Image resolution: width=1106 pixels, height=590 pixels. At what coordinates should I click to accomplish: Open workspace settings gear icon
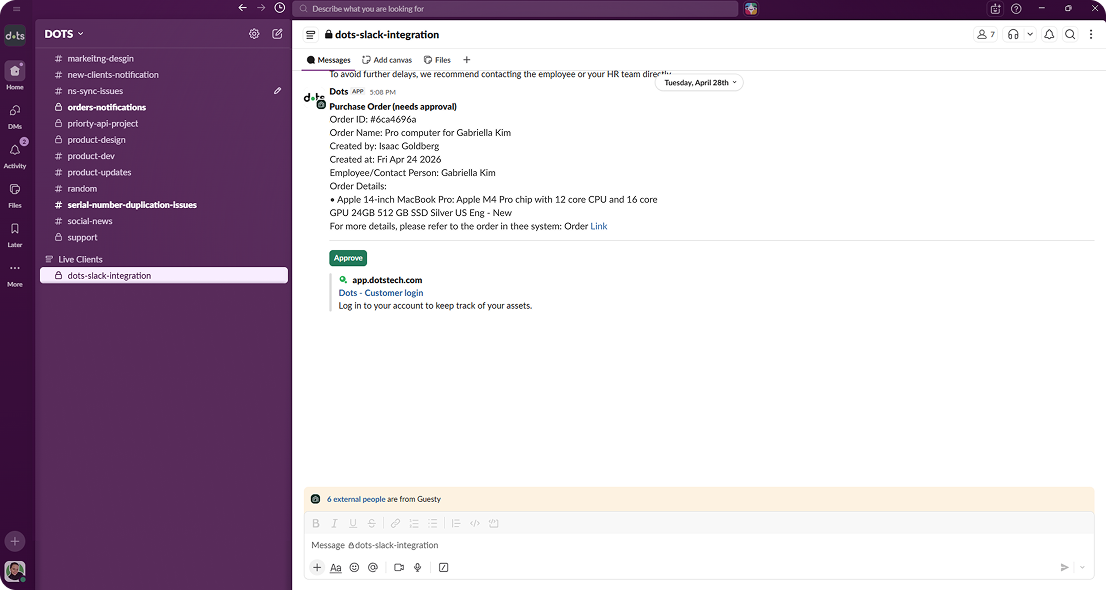pyautogui.click(x=254, y=34)
